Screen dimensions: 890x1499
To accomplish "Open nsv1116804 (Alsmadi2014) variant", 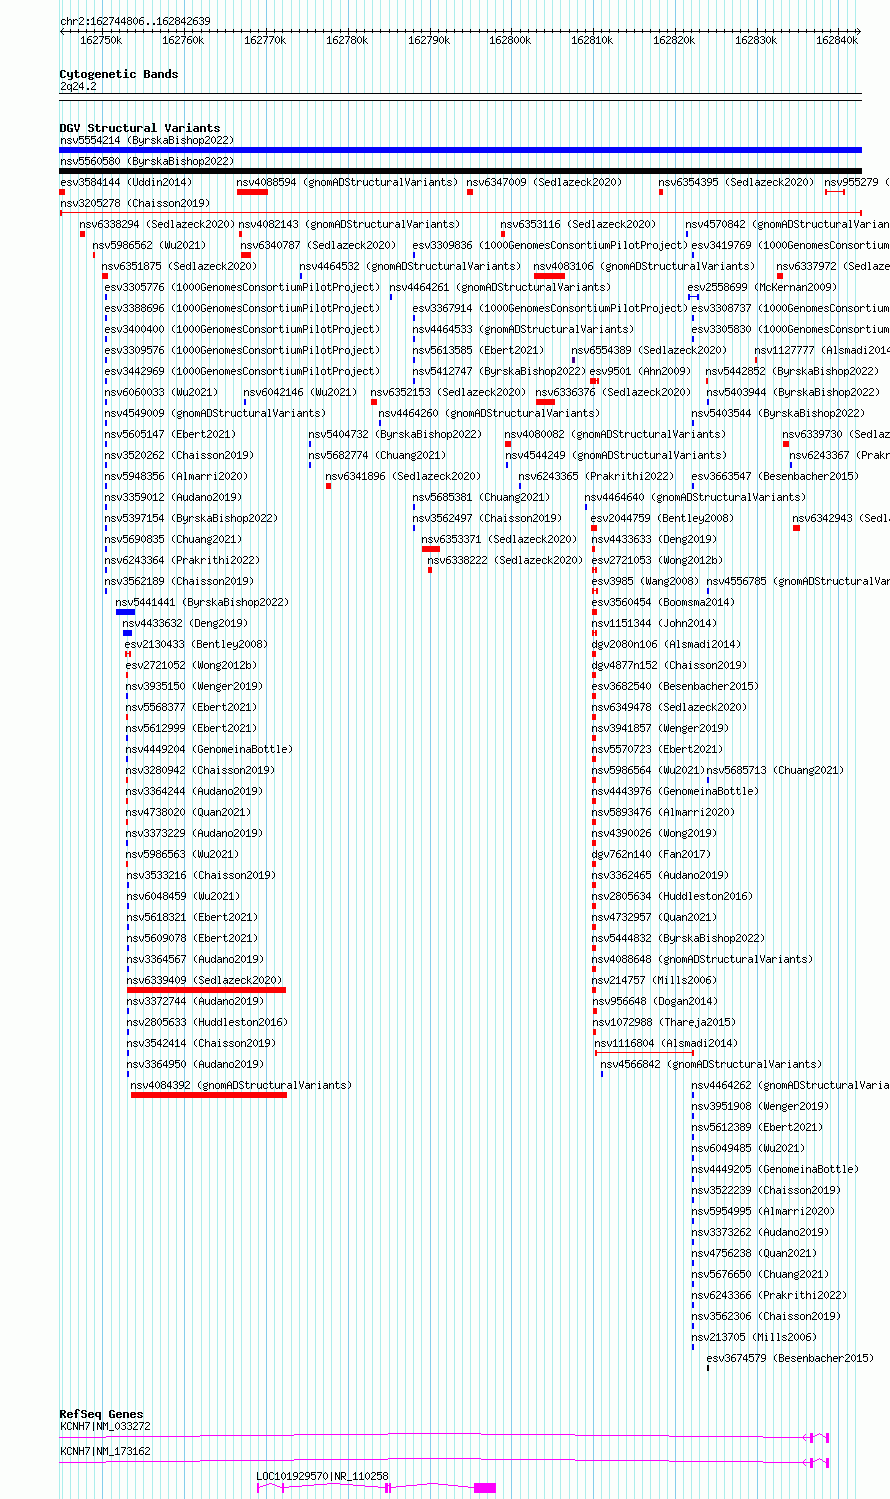I will click(x=666, y=1043).
